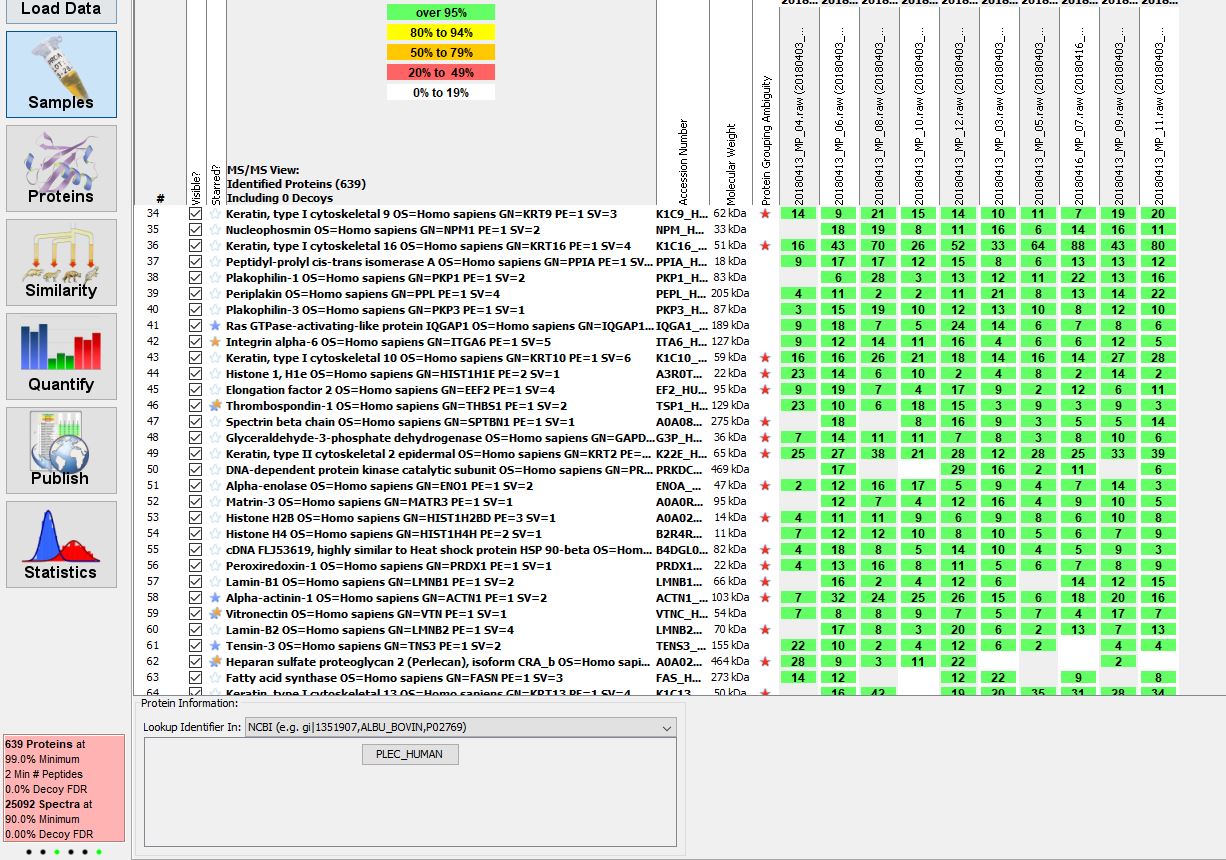Star the Nucleophosmin protein row
Image resolution: width=1226 pixels, height=860 pixels.
click(x=215, y=230)
